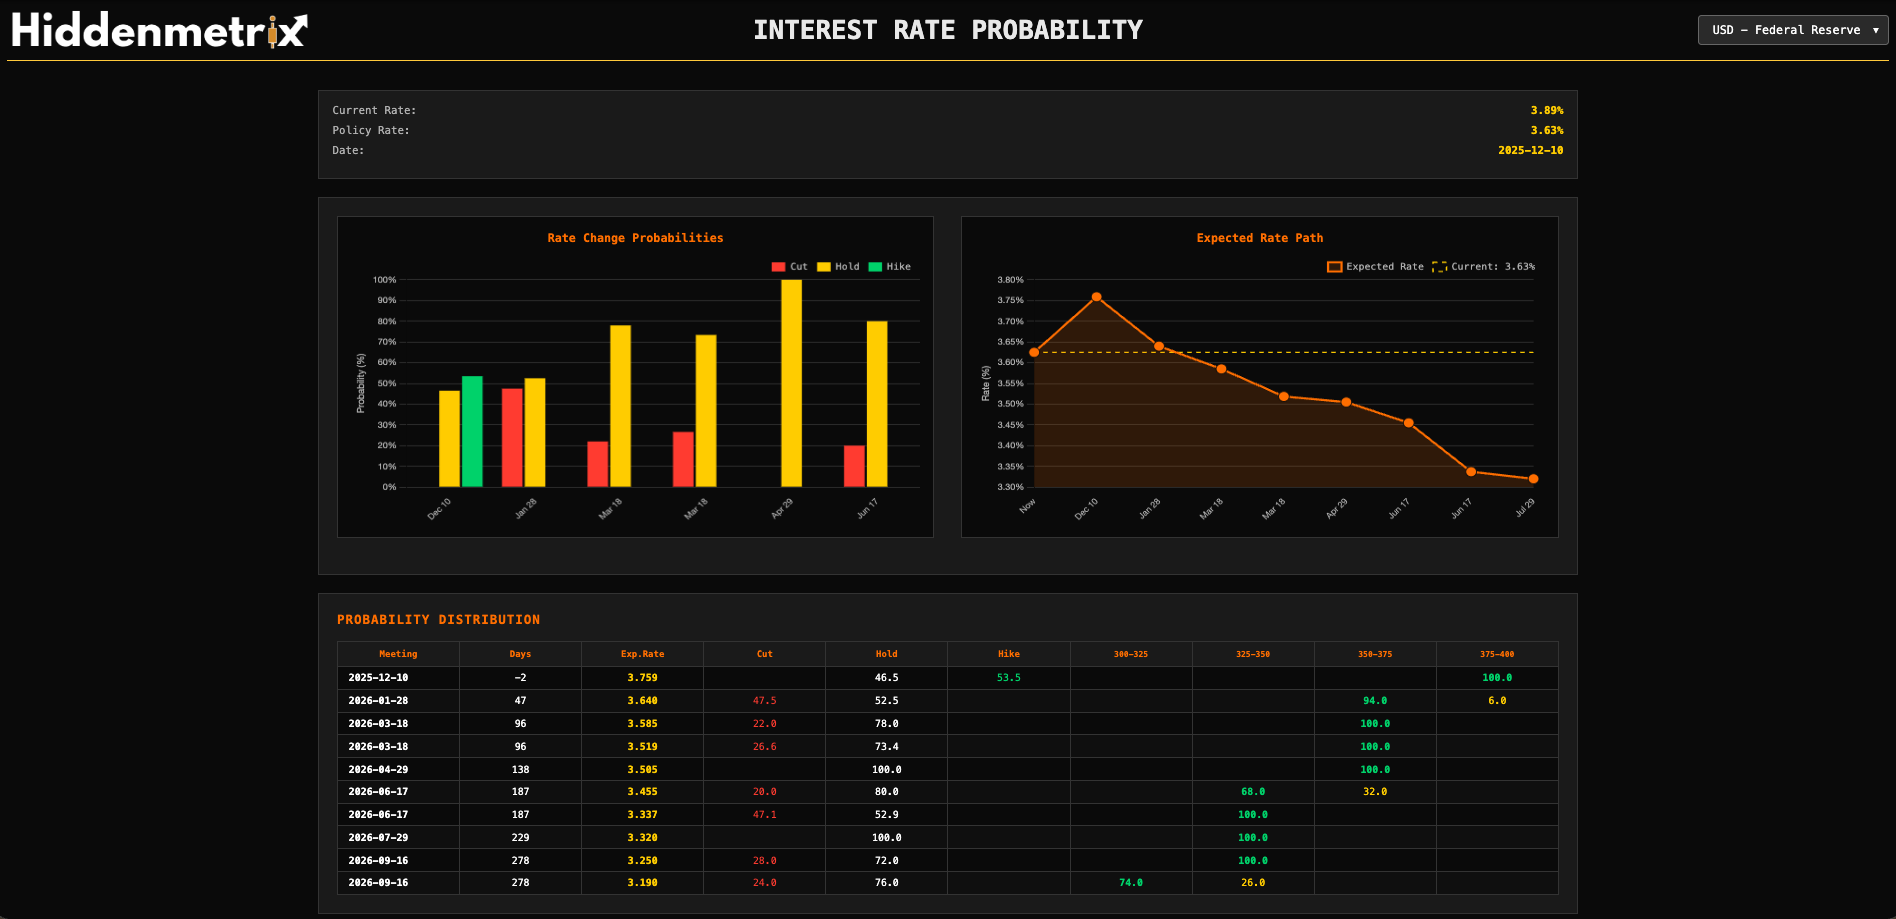Click the dropdown arrow beside Federal Reserve

(1874, 29)
